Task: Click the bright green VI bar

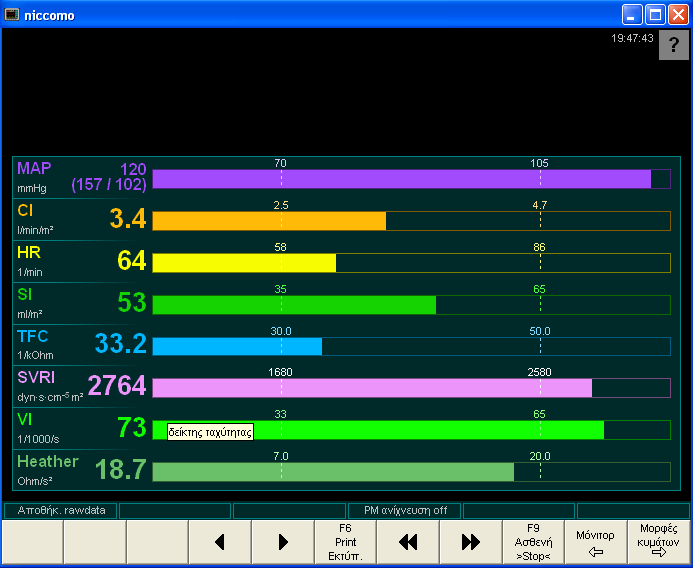Action: coord(411,430)
